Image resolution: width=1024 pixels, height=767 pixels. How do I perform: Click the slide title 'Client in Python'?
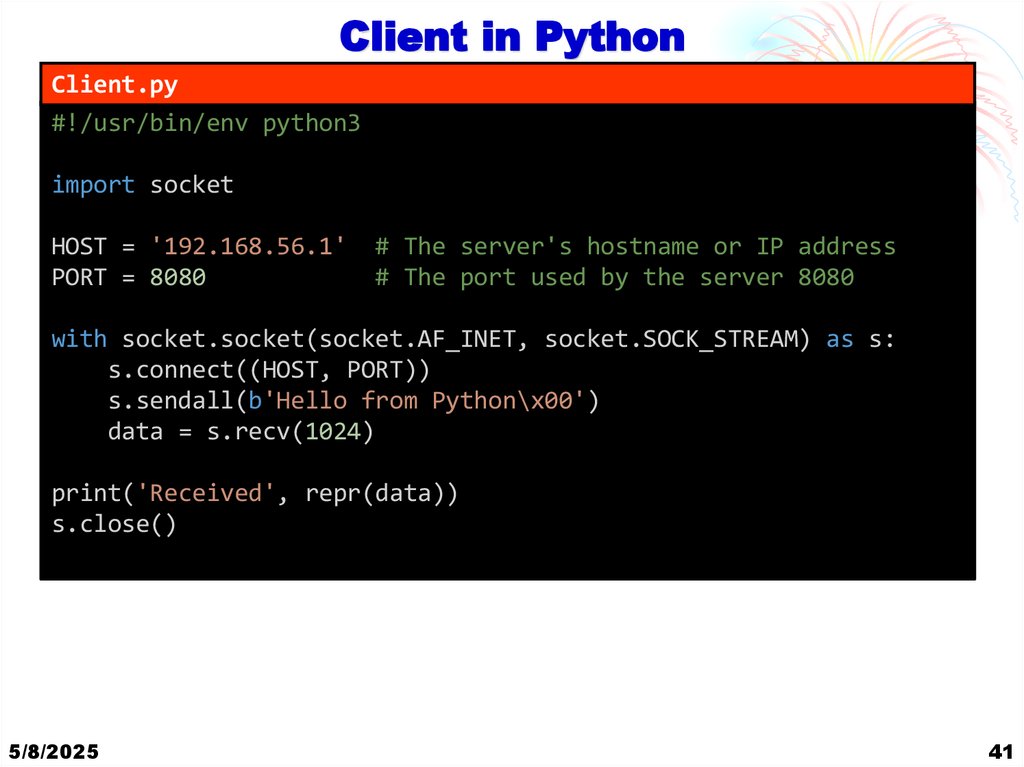tap(512, 38)
